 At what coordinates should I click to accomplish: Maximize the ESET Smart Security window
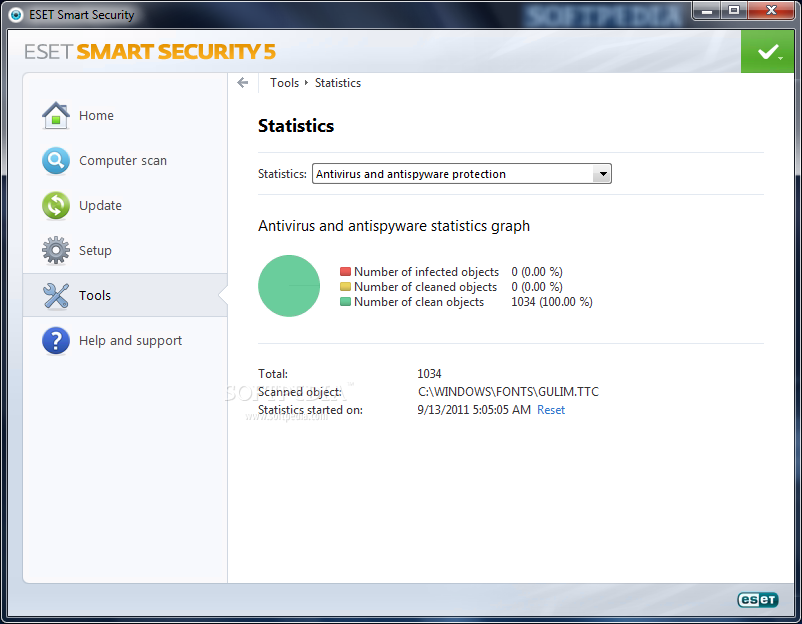click(x=733, y=11)
